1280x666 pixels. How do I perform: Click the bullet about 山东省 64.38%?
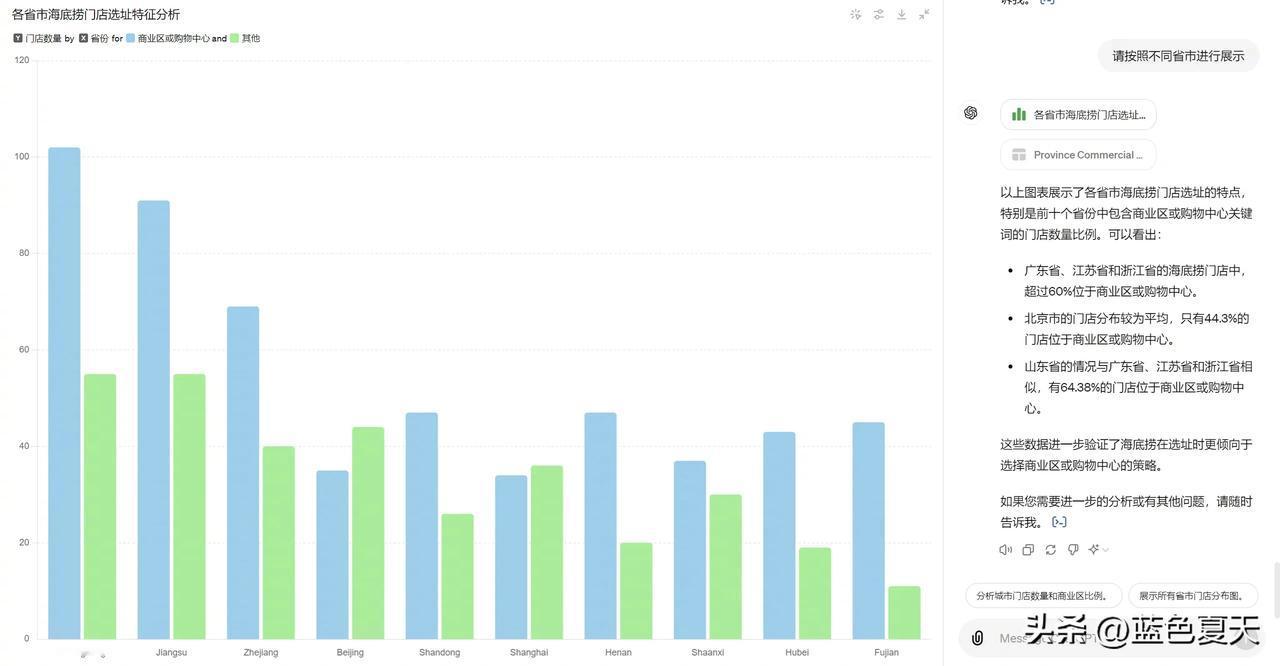click(1138, 387)
